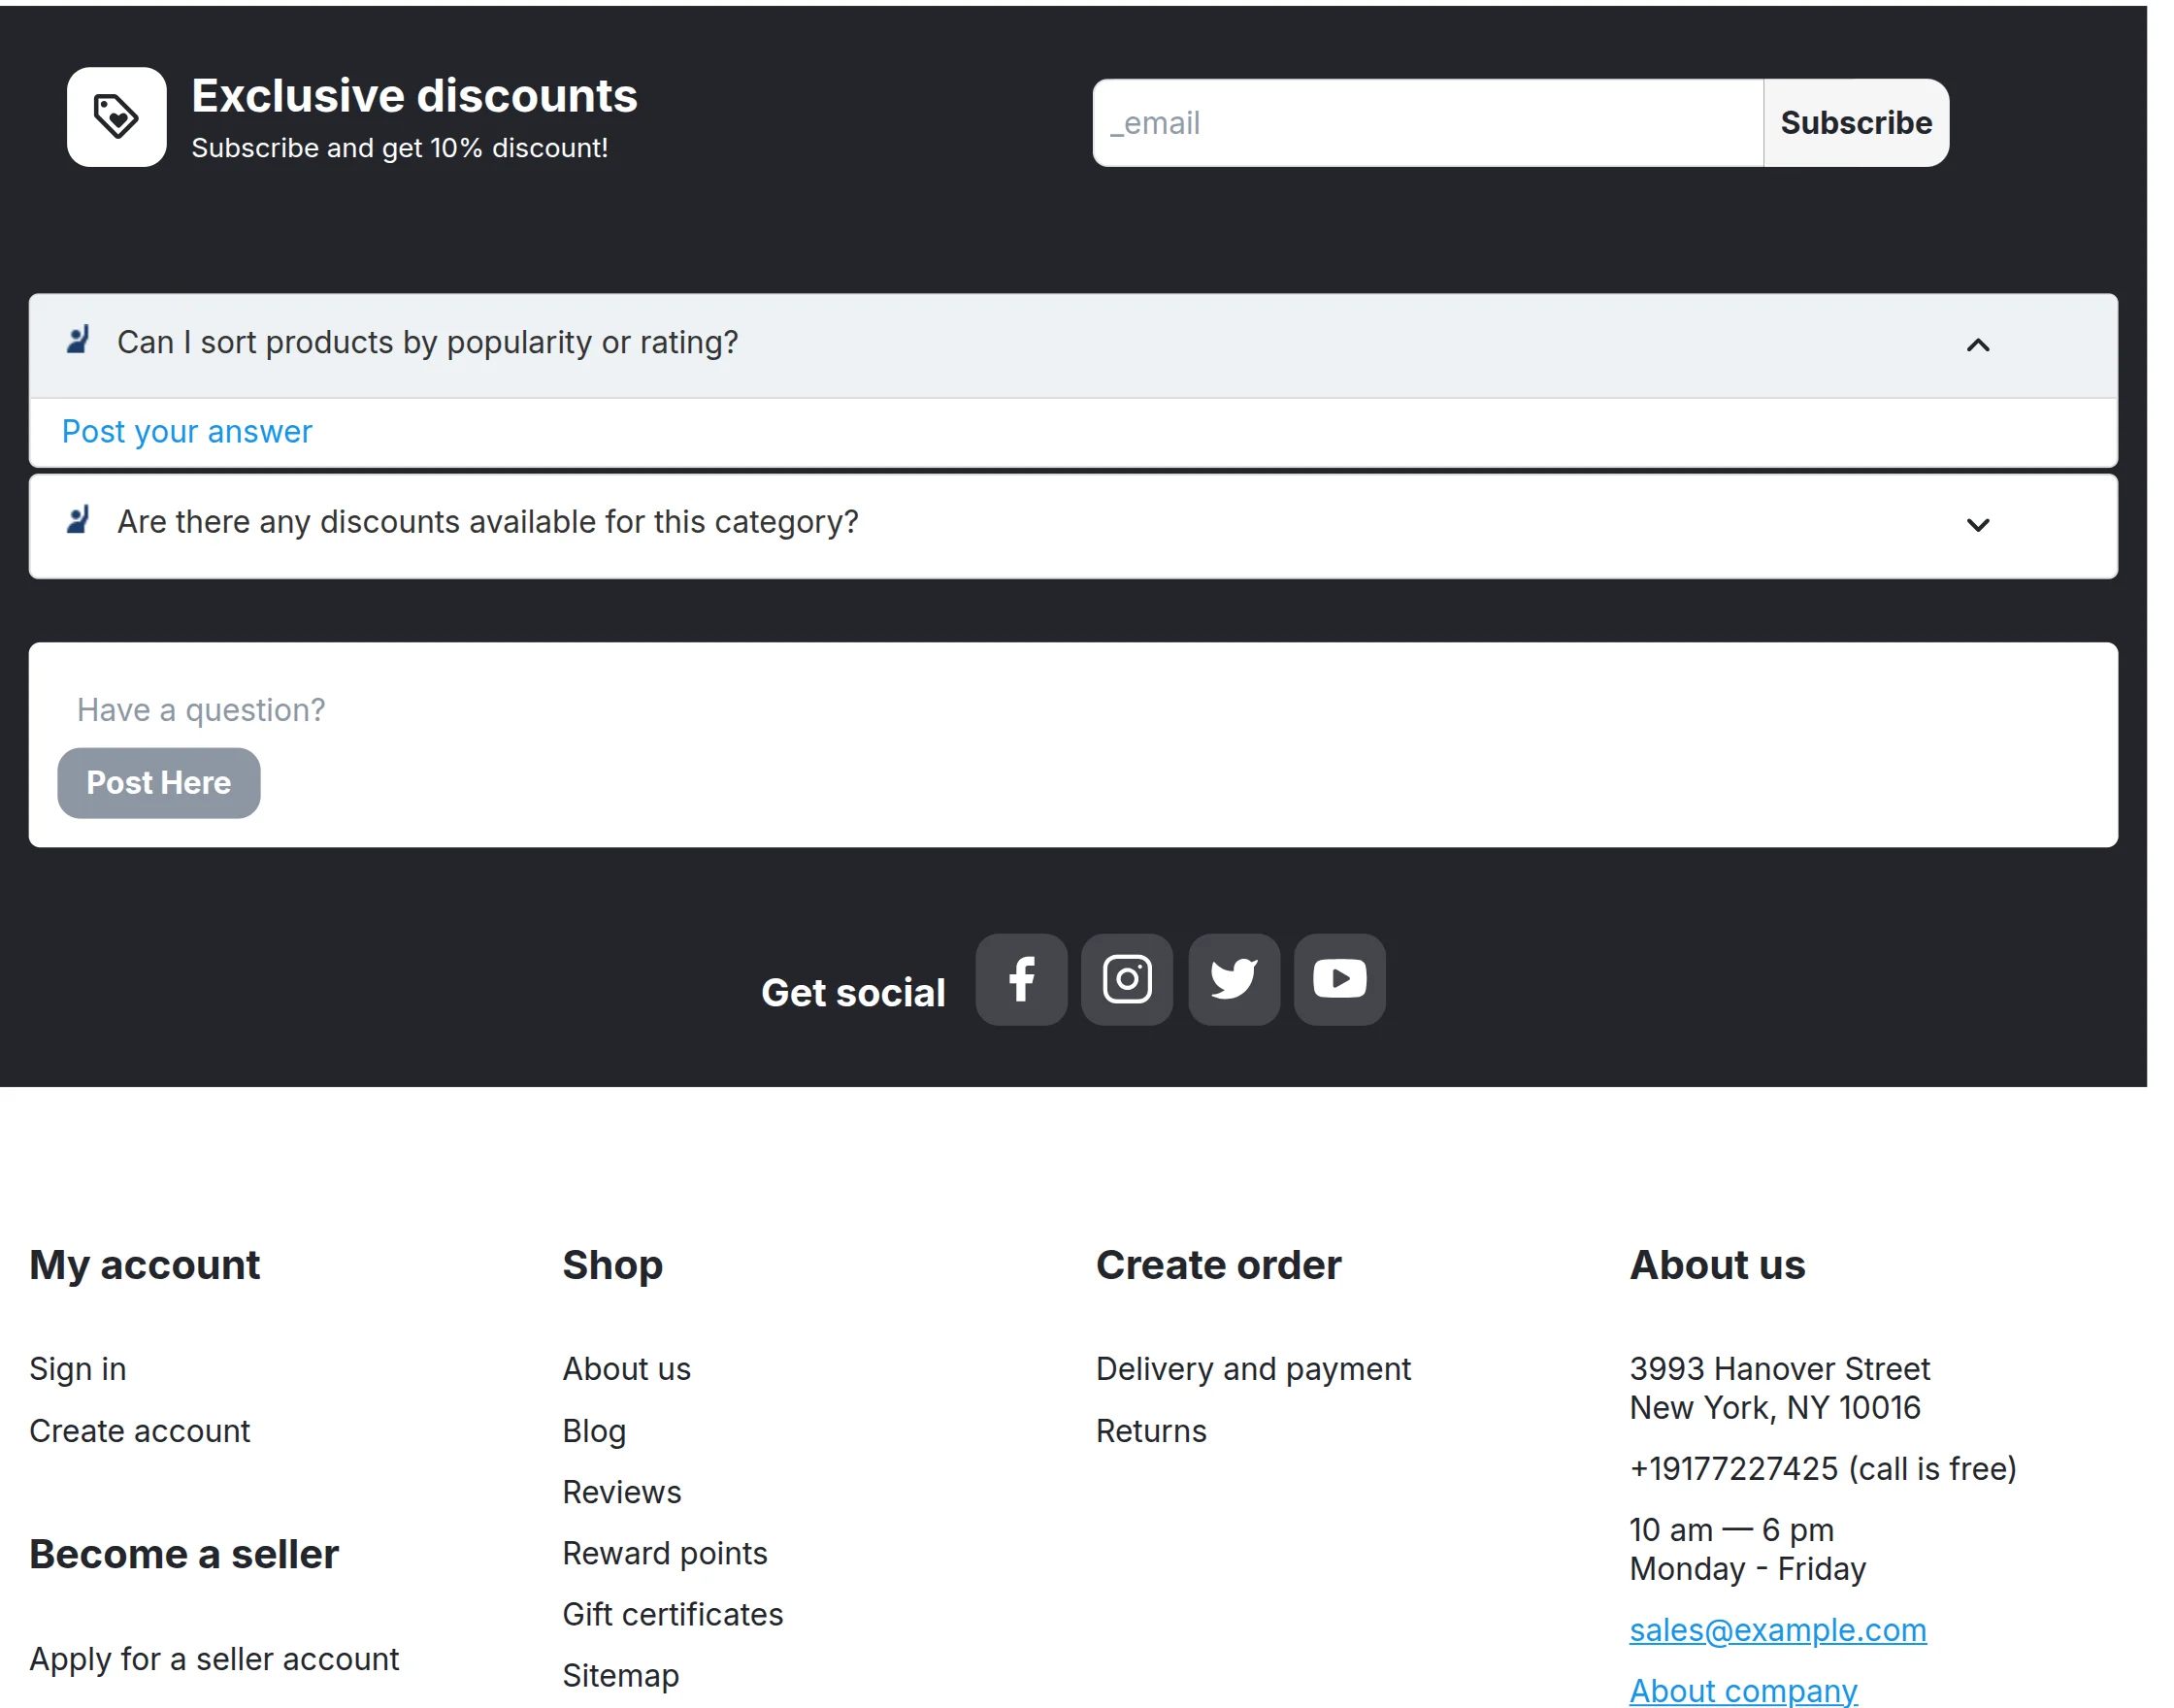Viewport: 2174px width, 1708px height.
Task: Click the Subscribe button
Action: coord(1856,123)
